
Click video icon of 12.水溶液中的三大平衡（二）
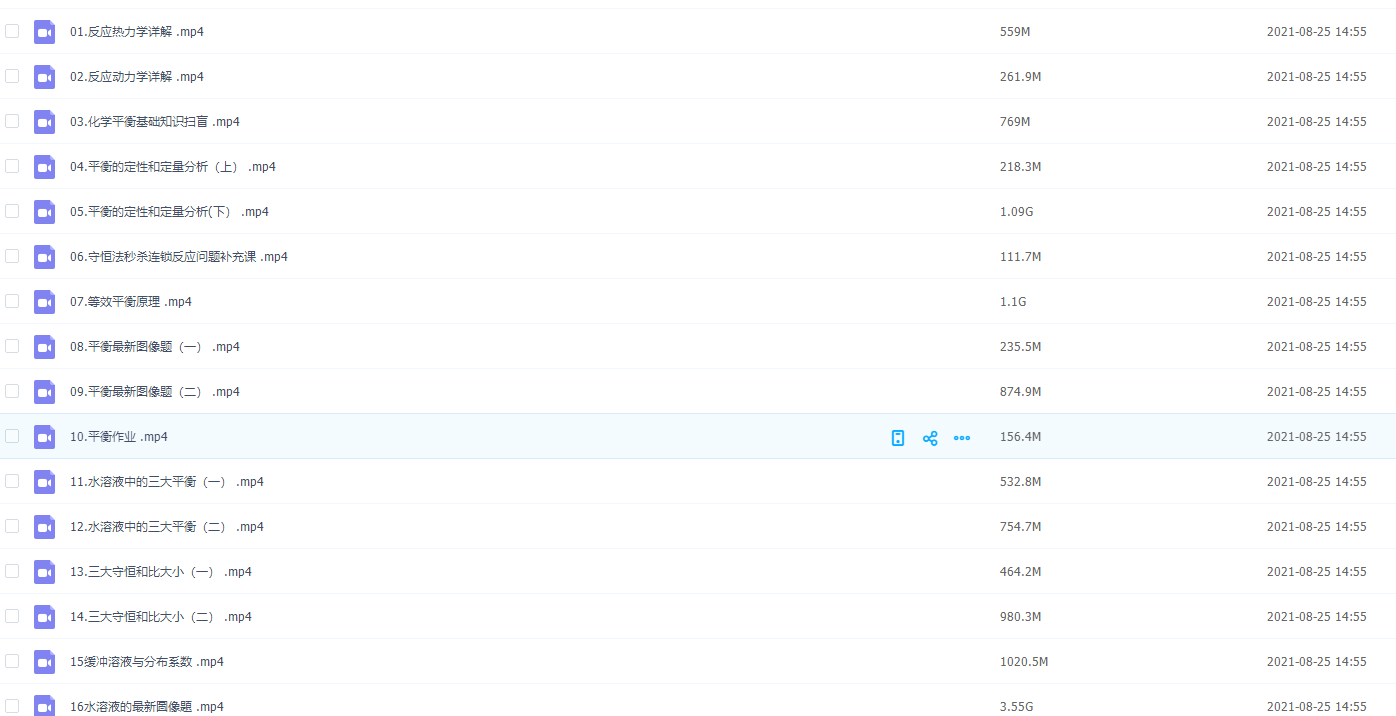(44, 527)
